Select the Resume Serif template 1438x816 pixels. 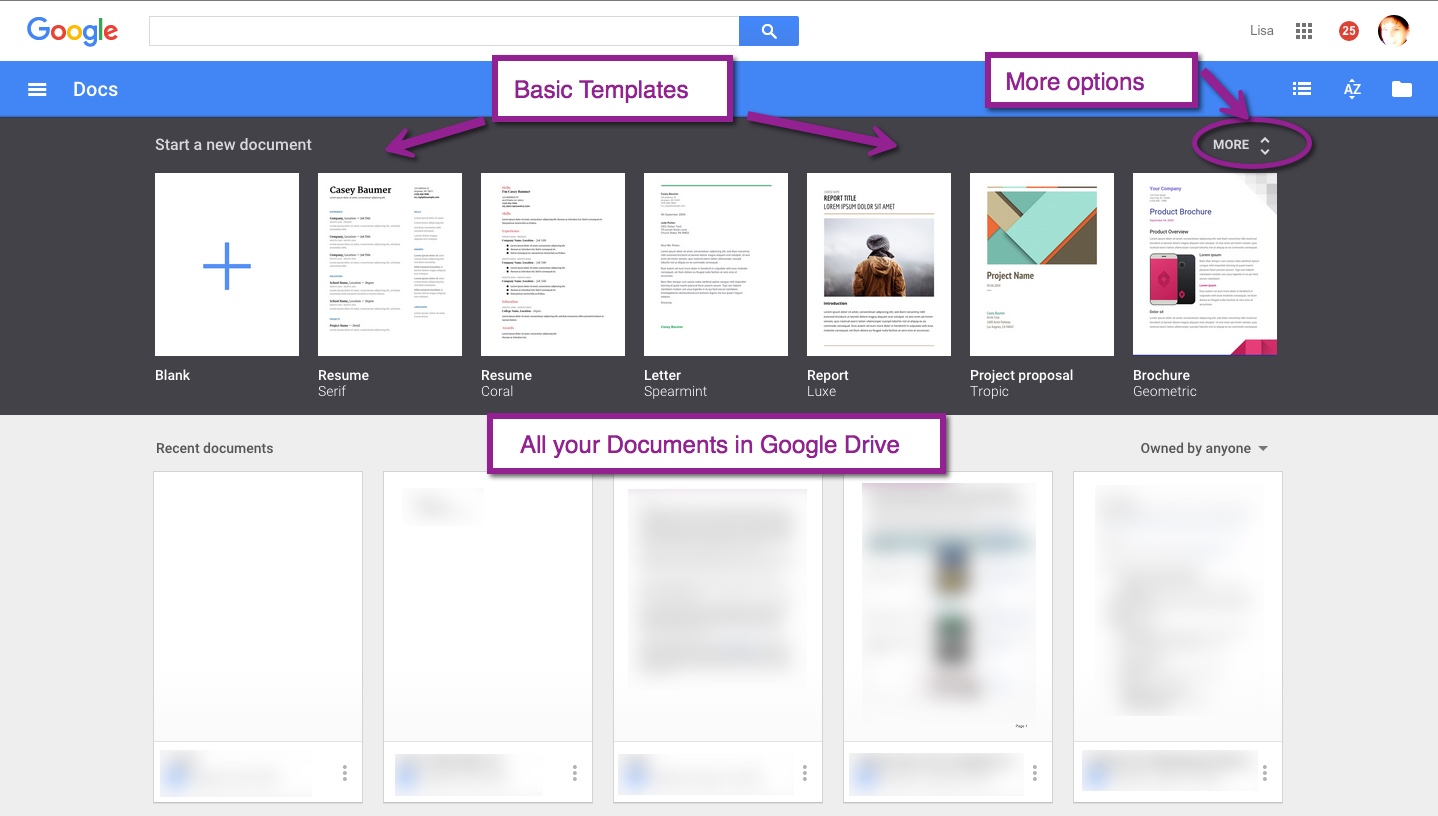coord(390,265)
